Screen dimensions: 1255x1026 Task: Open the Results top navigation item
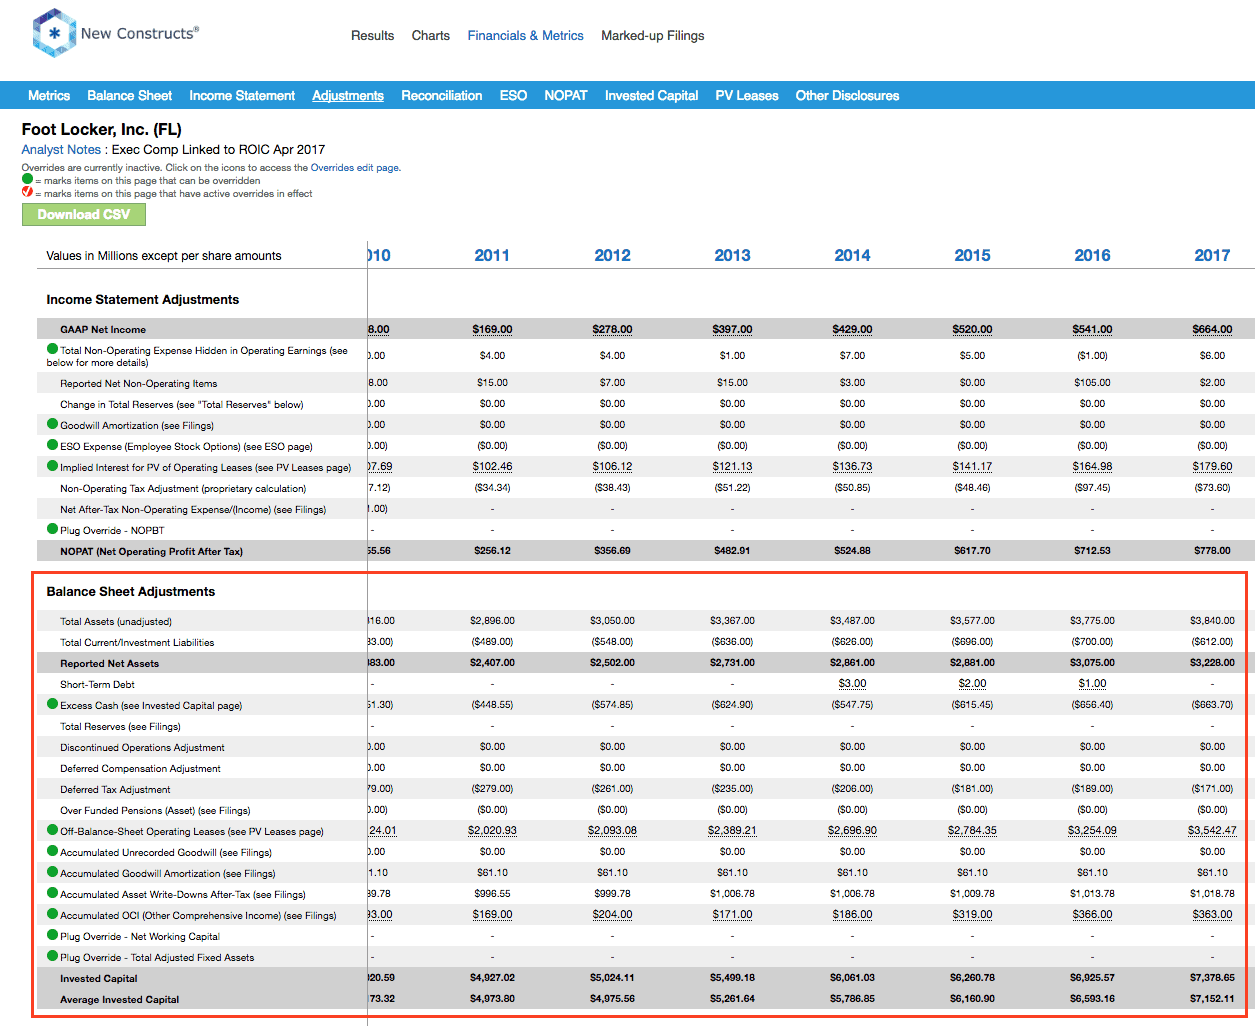(x=373, y=35)
